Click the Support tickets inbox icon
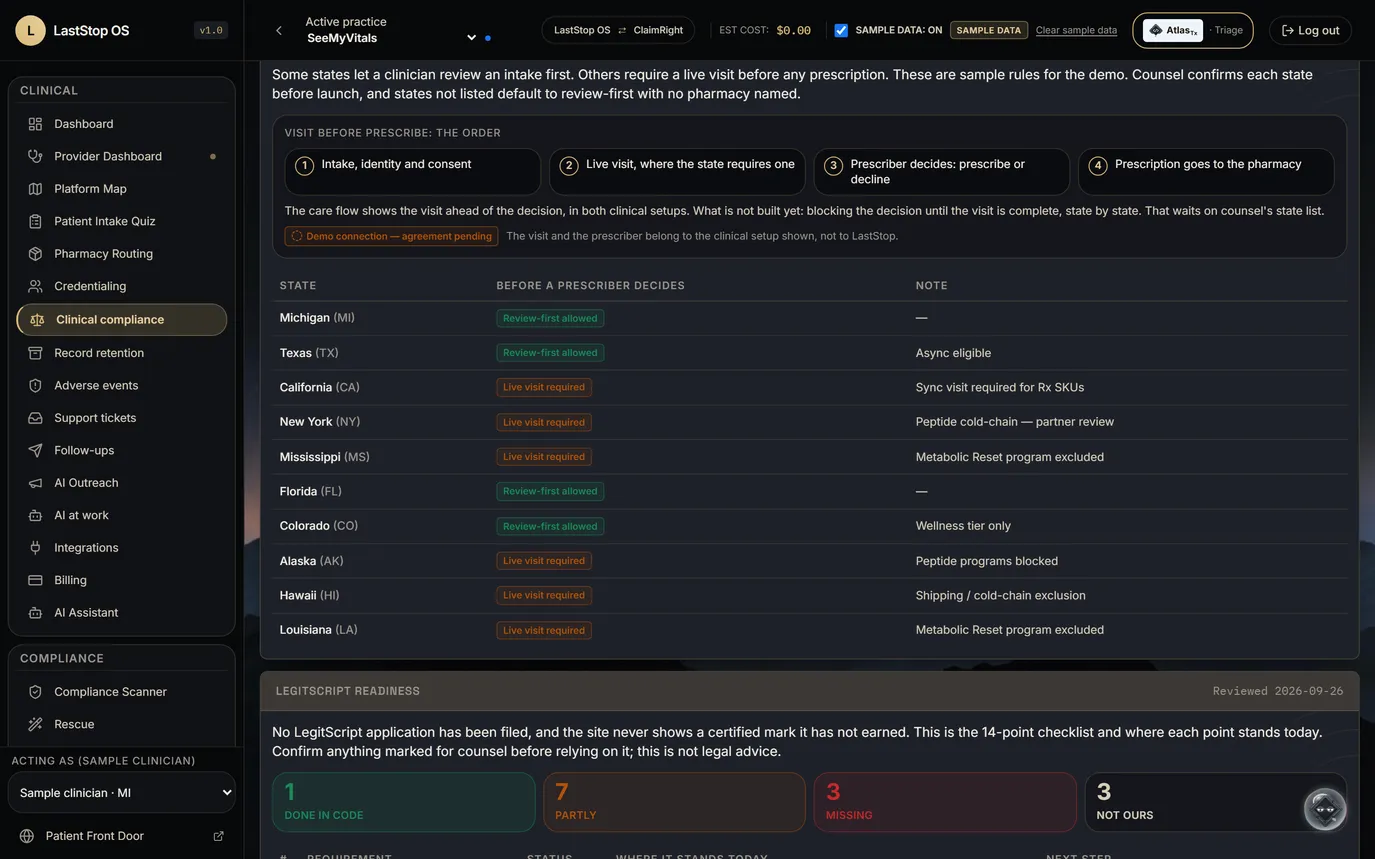The image size is (1375, 859). (x=35, y=418)
